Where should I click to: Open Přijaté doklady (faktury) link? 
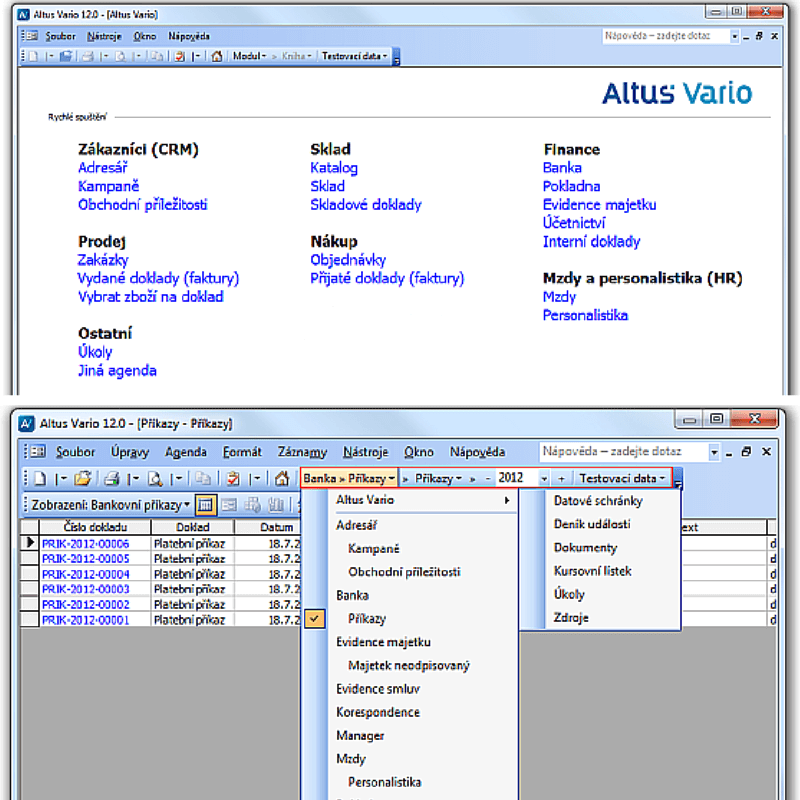387,279
